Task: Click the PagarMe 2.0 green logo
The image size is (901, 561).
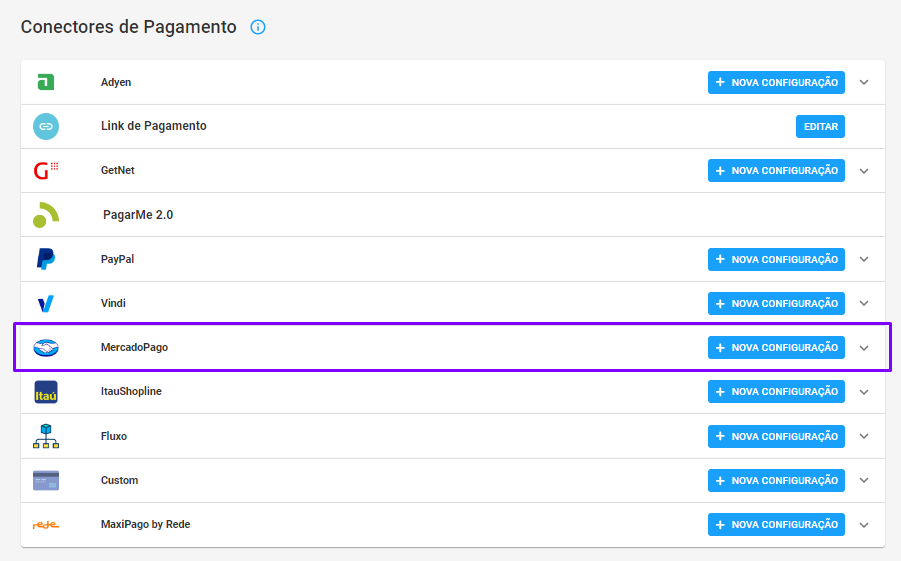Action: click(x=46, y=215)
